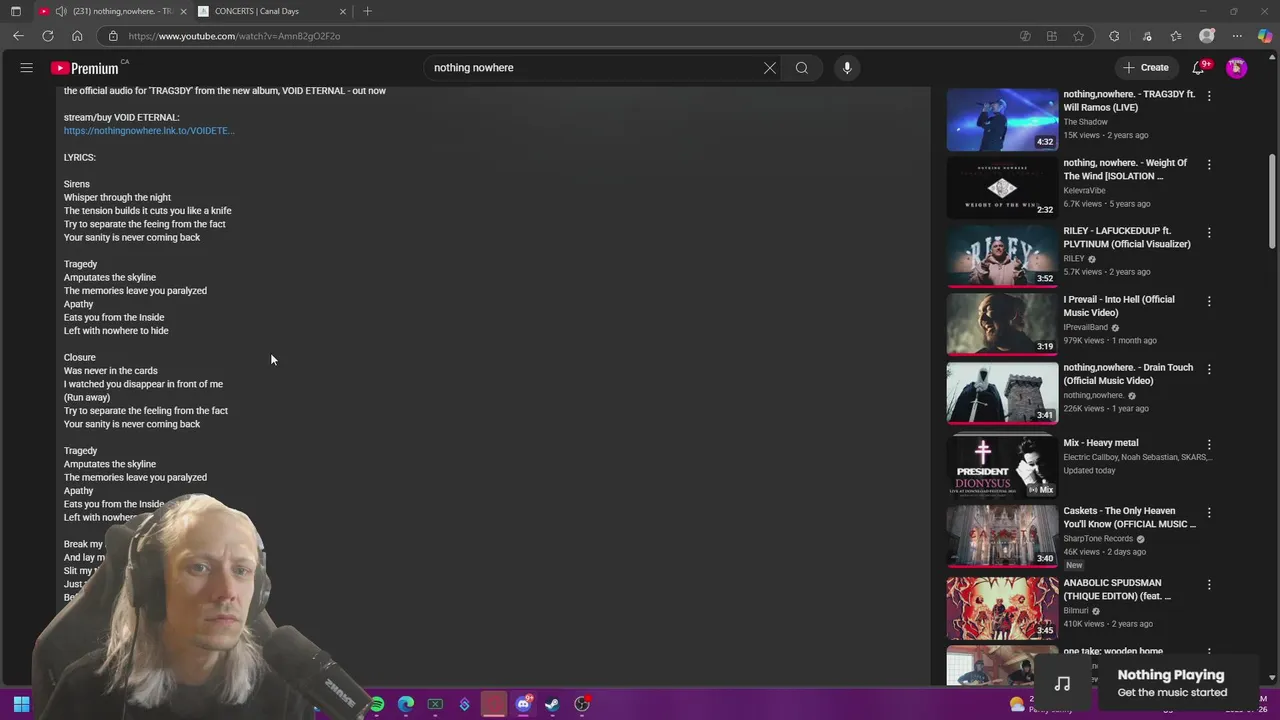This screenshot has height=720, width=1280.
Task: Clear the search box with the X
Action: click(770, 68)
